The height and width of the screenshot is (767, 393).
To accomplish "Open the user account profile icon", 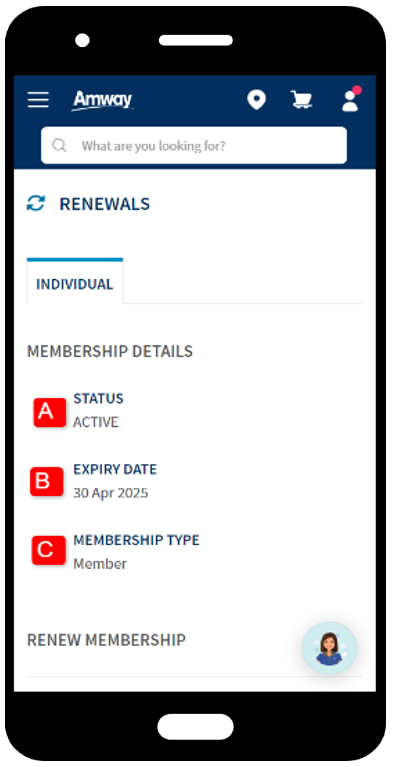I will [x=351, y=99].
